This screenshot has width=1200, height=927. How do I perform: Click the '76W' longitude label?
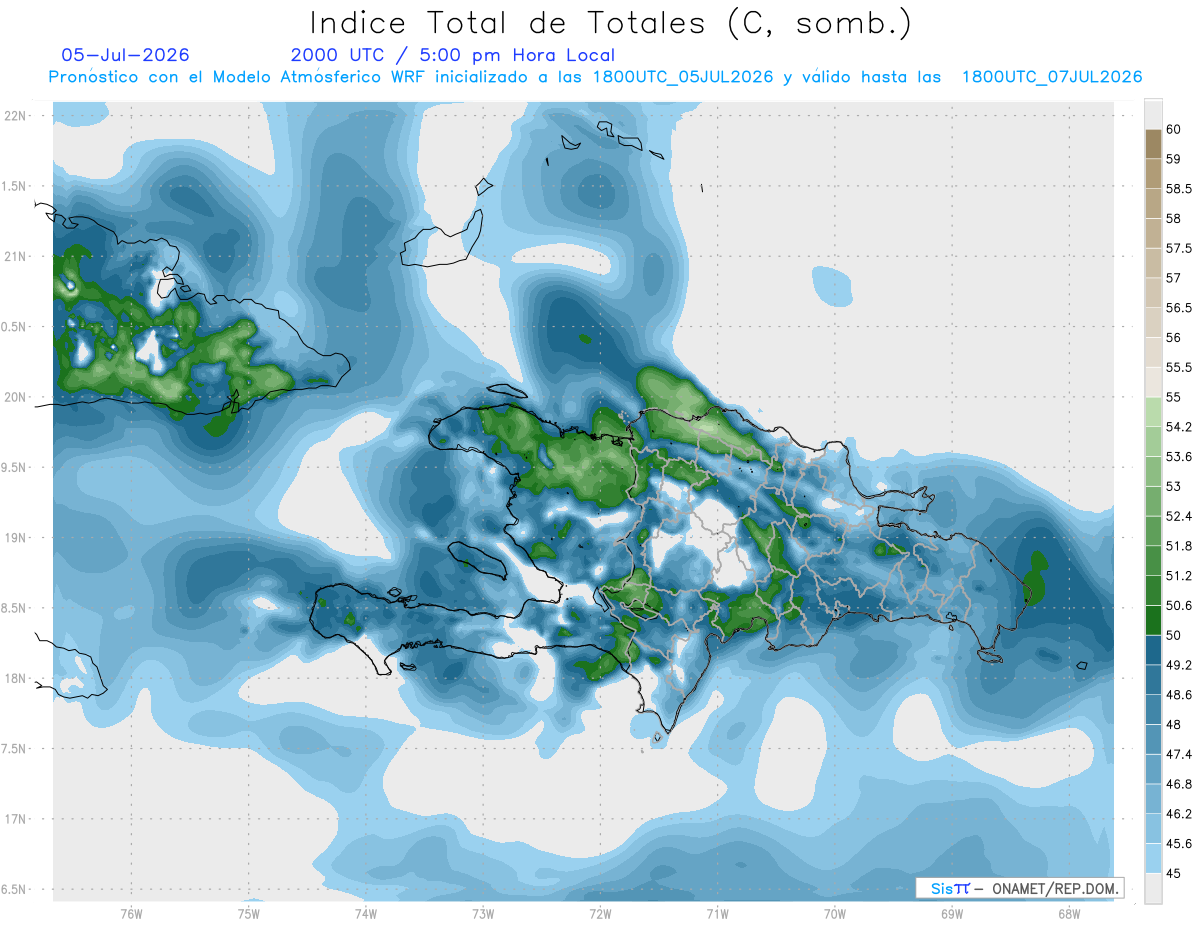pyautogui.click(x=131, y=913)
